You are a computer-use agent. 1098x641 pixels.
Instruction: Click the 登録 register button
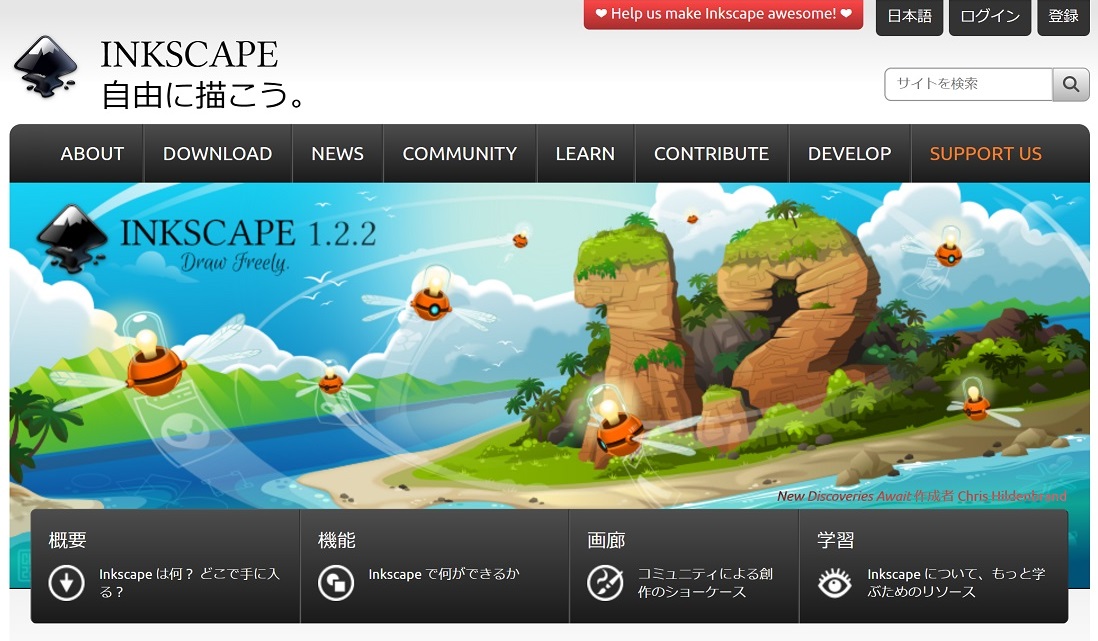[1063, 16]
